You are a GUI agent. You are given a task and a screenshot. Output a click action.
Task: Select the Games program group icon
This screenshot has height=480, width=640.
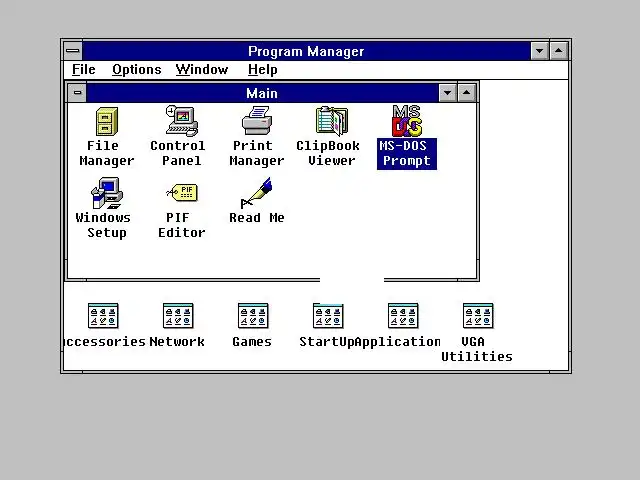tap(253, 316)
